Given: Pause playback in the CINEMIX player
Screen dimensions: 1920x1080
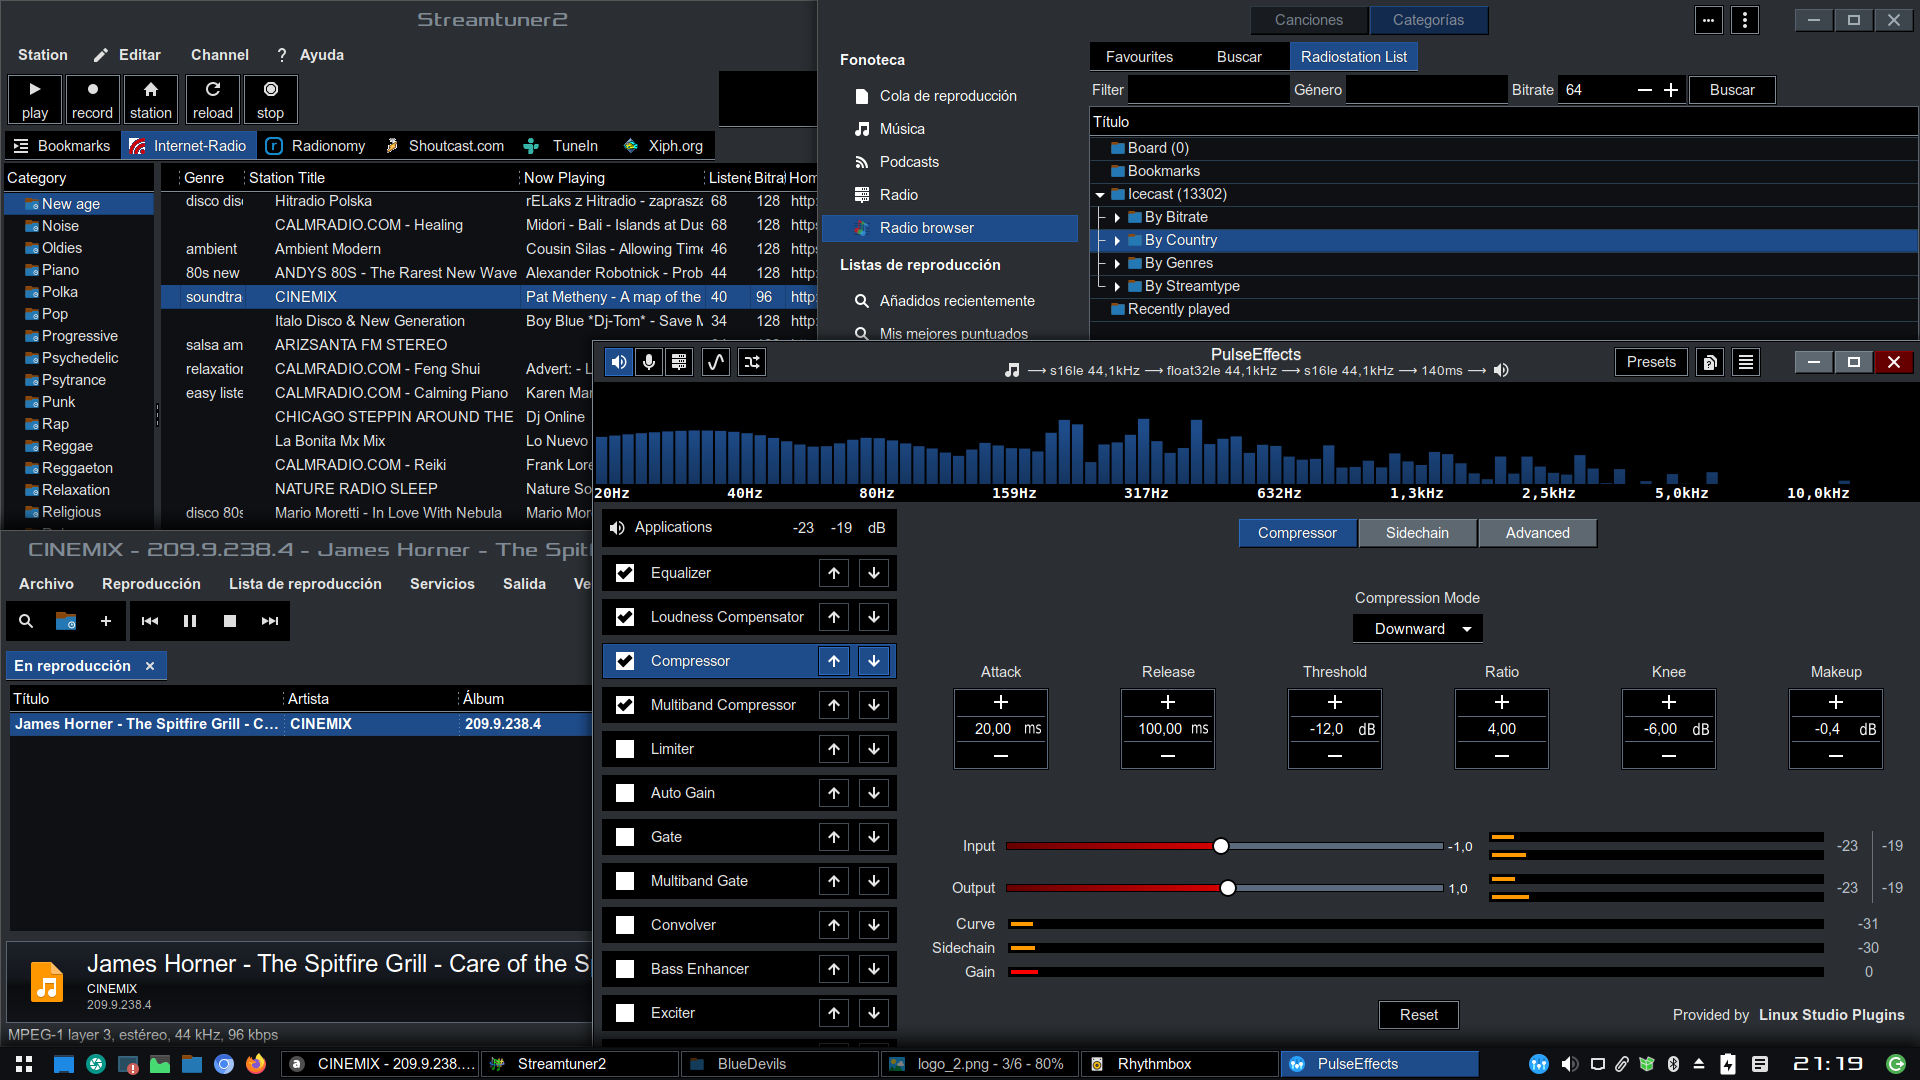Looking at the screenshot, I should coord(190,621).
